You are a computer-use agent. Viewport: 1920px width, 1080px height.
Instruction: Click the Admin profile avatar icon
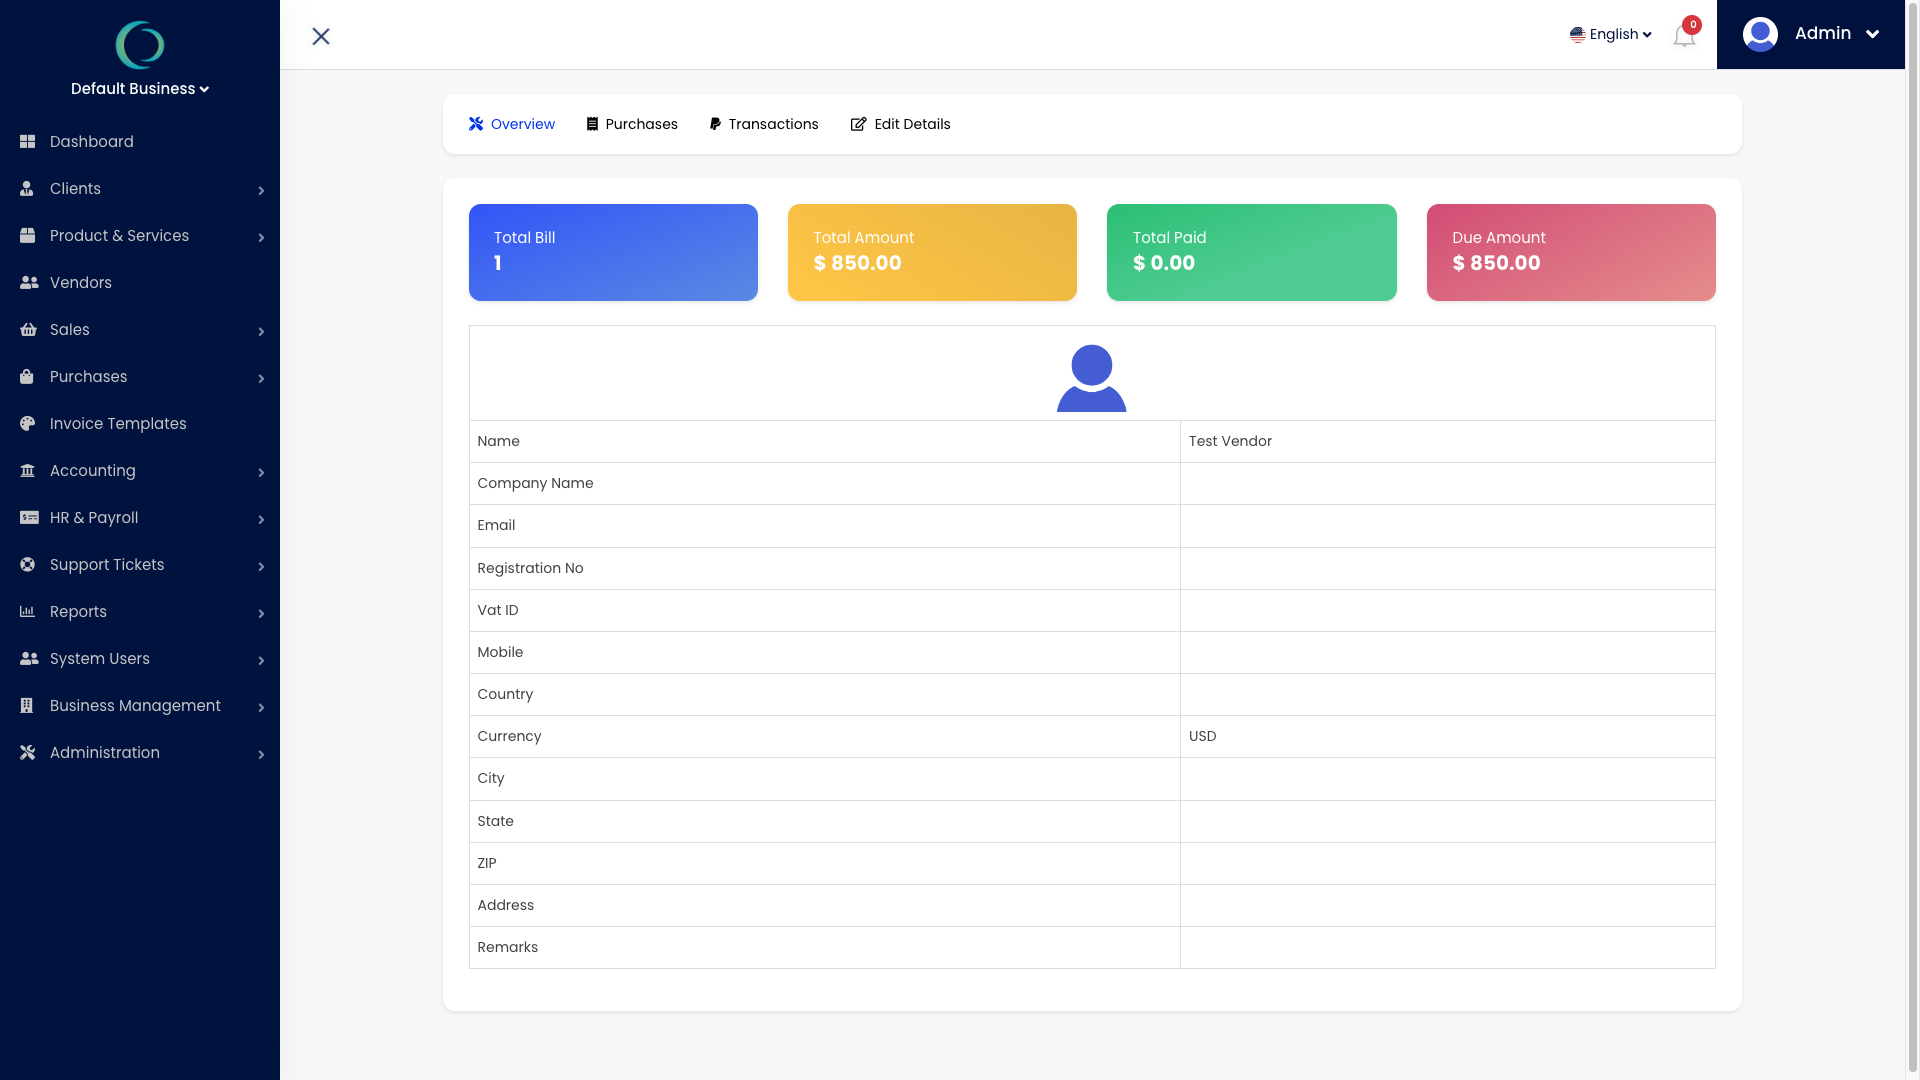tap(1760, 33)
